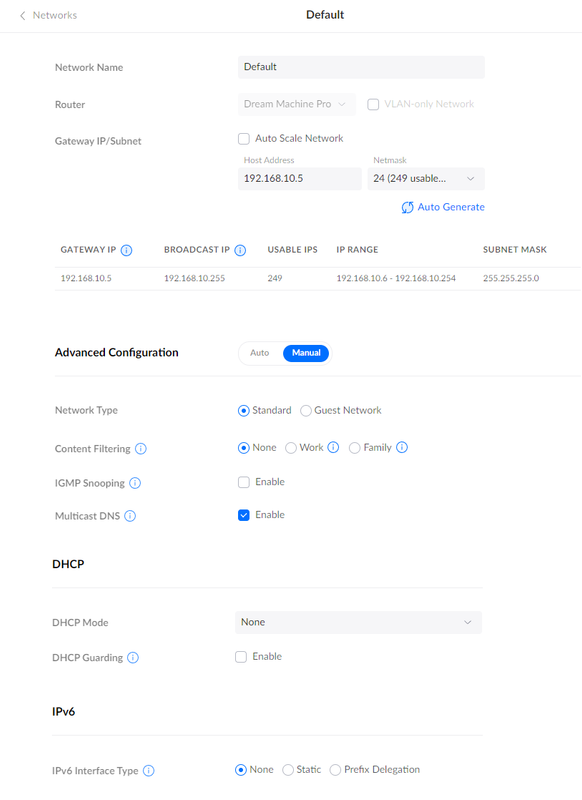Click the back chevron beside Networks
Viewport: 582px width, 800px height.
click(x=22, y=16)
